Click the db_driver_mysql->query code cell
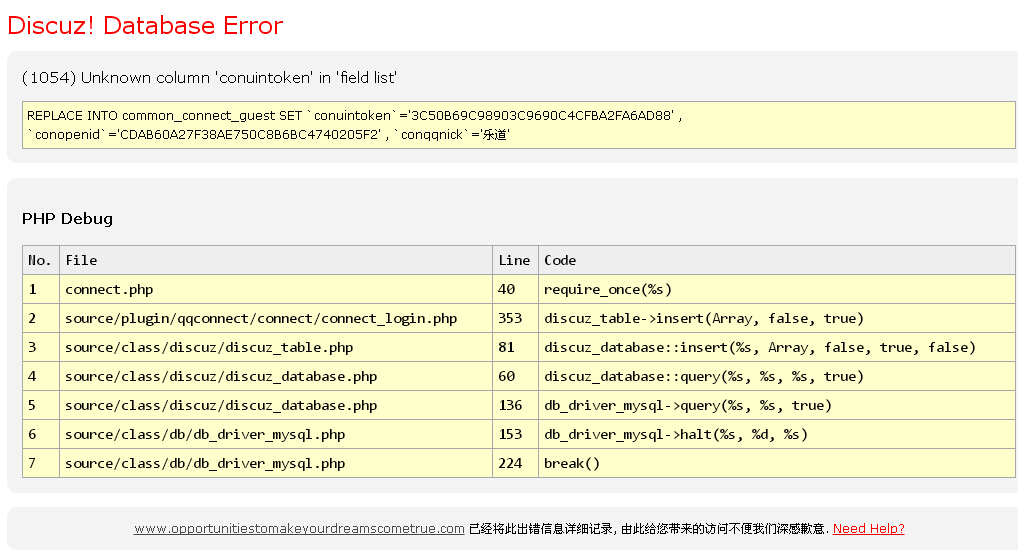This screenshot has height=559, width=1018. click(776, 406)
